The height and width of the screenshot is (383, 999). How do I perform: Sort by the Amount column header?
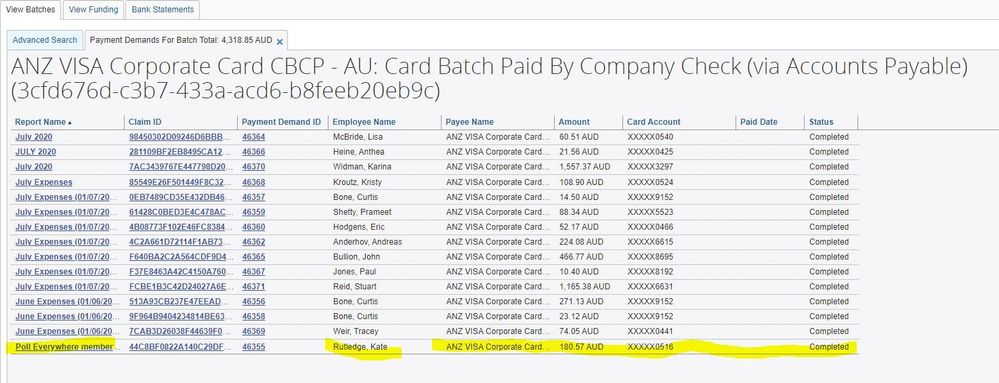point(574,122)
